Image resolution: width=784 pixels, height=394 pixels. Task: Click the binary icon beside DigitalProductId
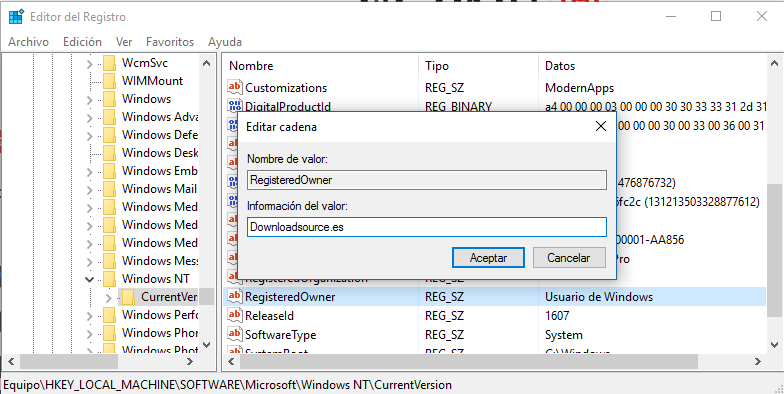point(234,106)
